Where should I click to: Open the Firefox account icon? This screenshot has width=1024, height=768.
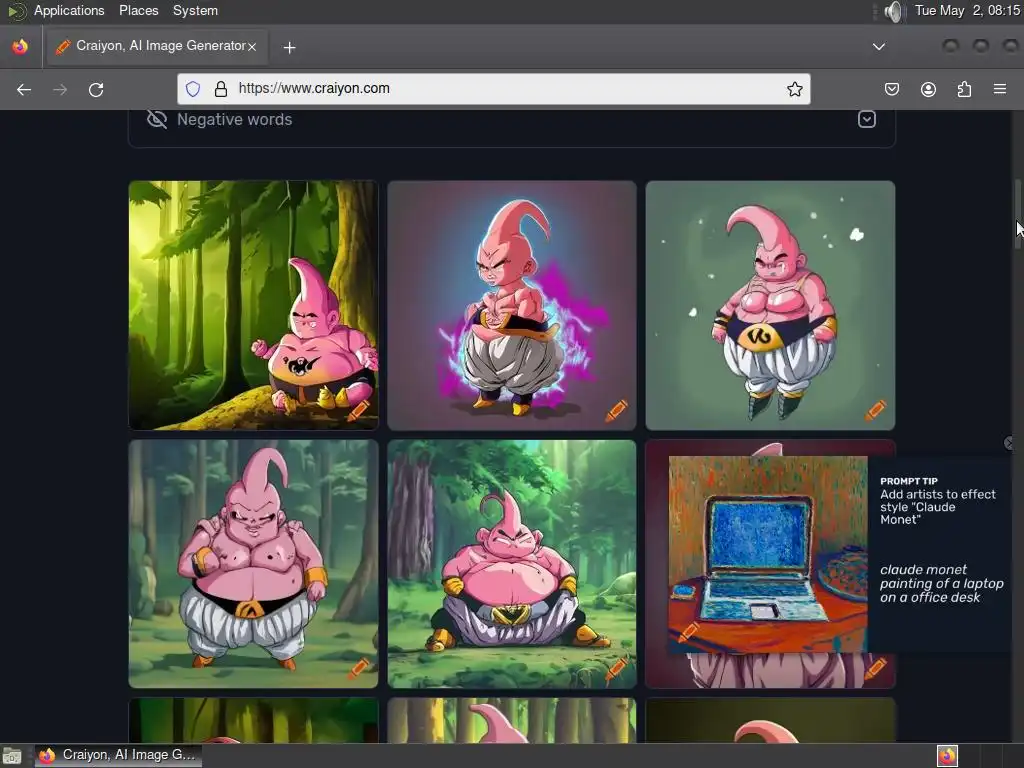(x=928, y=89)
